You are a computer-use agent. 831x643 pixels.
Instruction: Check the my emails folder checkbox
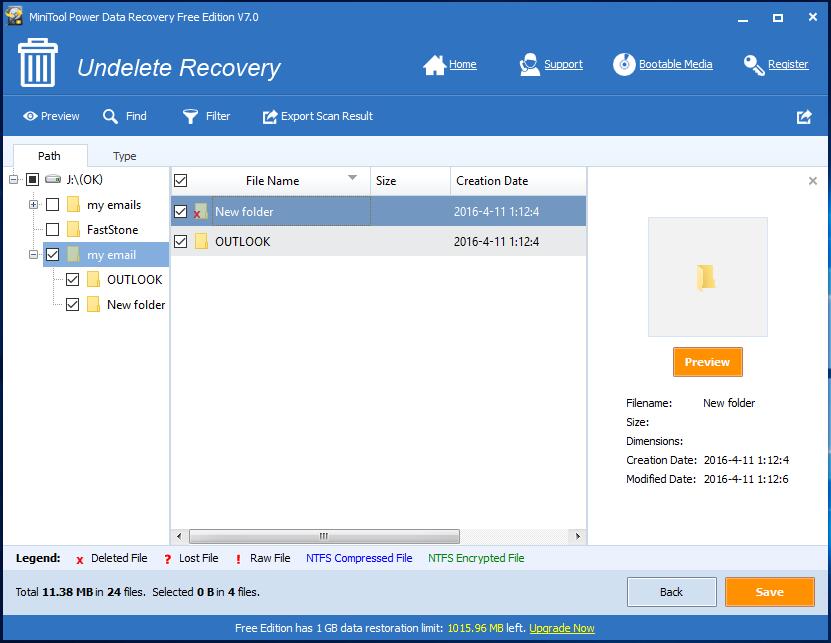click(x=52, y=205)
